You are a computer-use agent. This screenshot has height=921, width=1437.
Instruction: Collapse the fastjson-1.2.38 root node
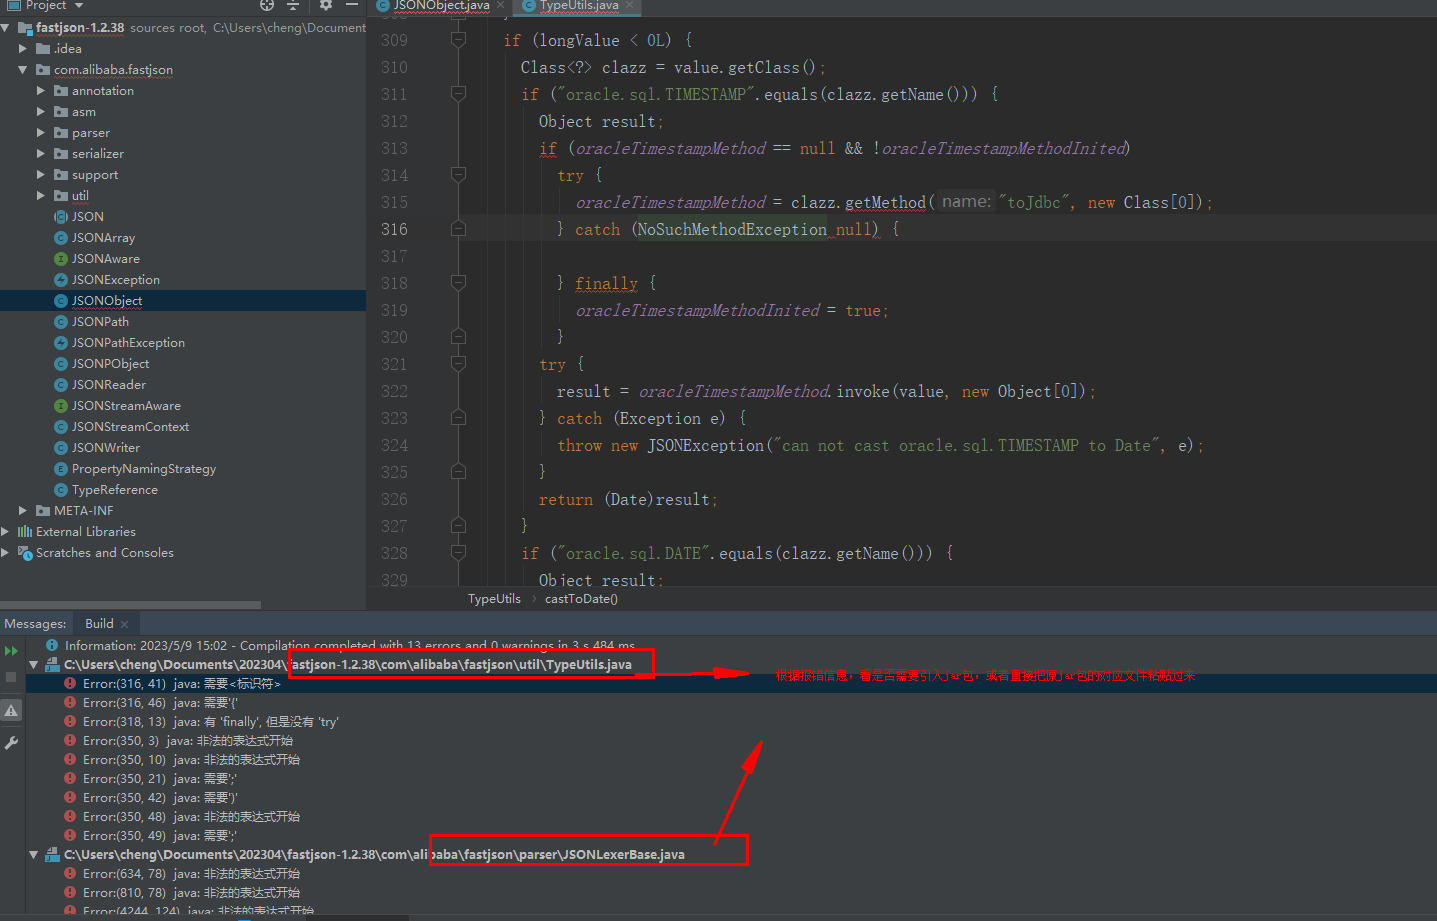click(x=6, y=28)
